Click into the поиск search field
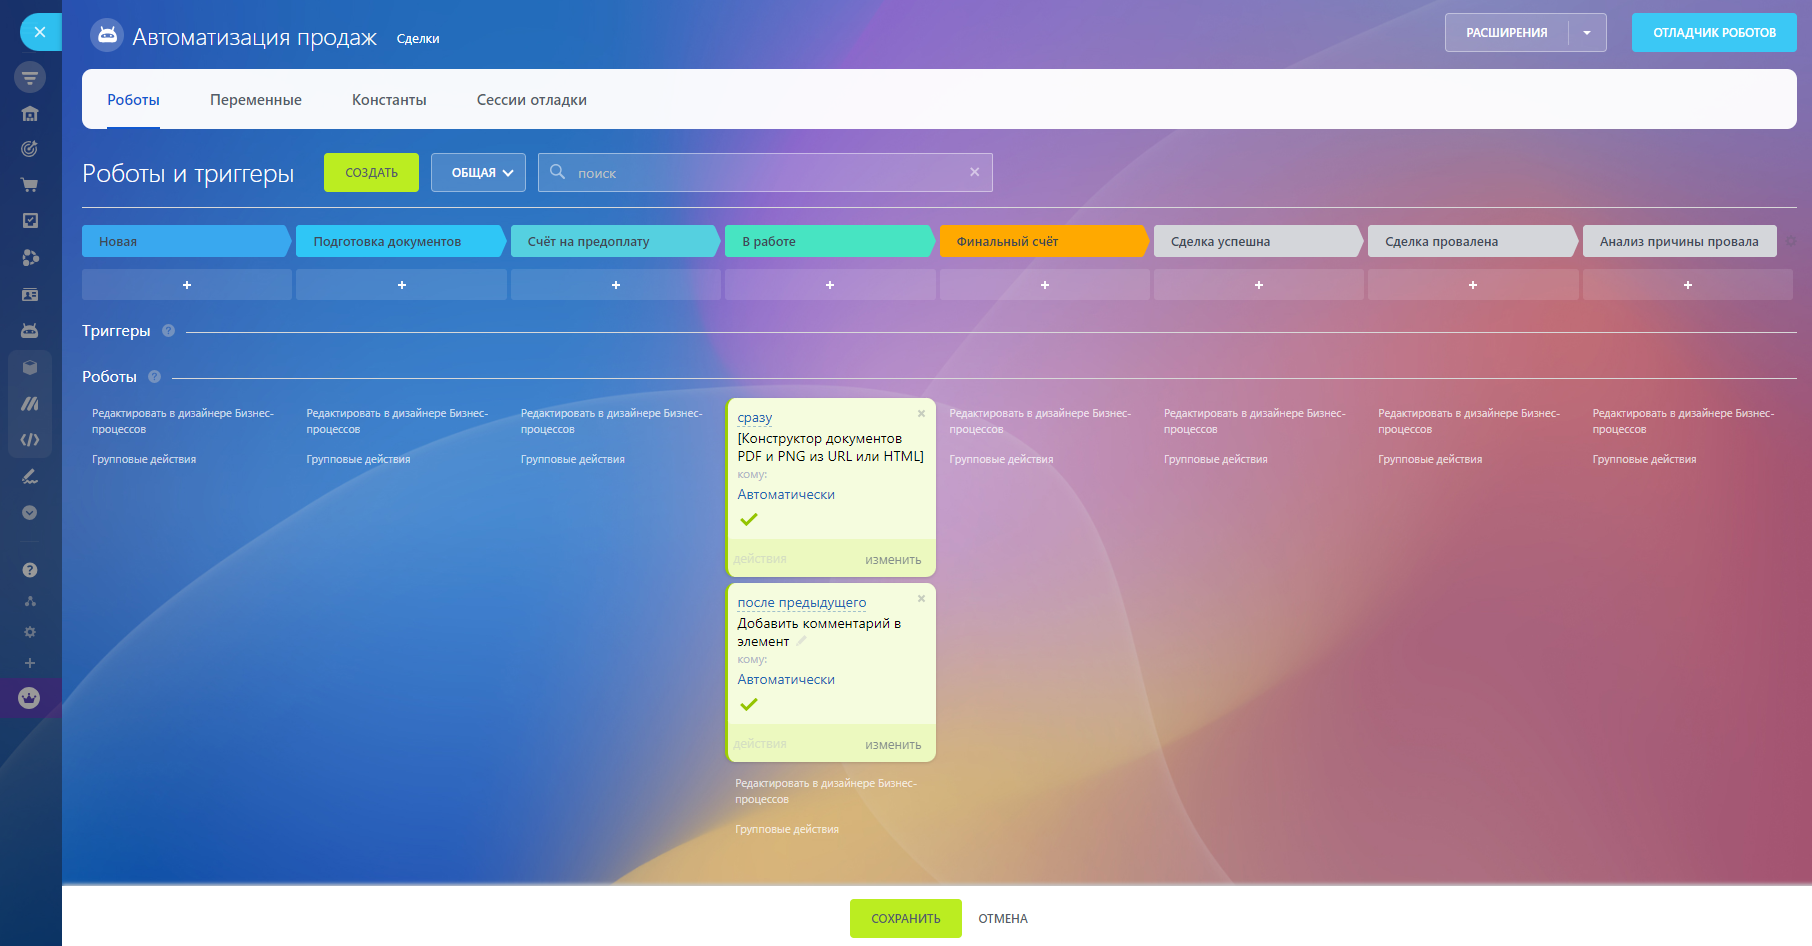Image resolution: width=1812 pixels, height=946 pixels. point(765,173)
